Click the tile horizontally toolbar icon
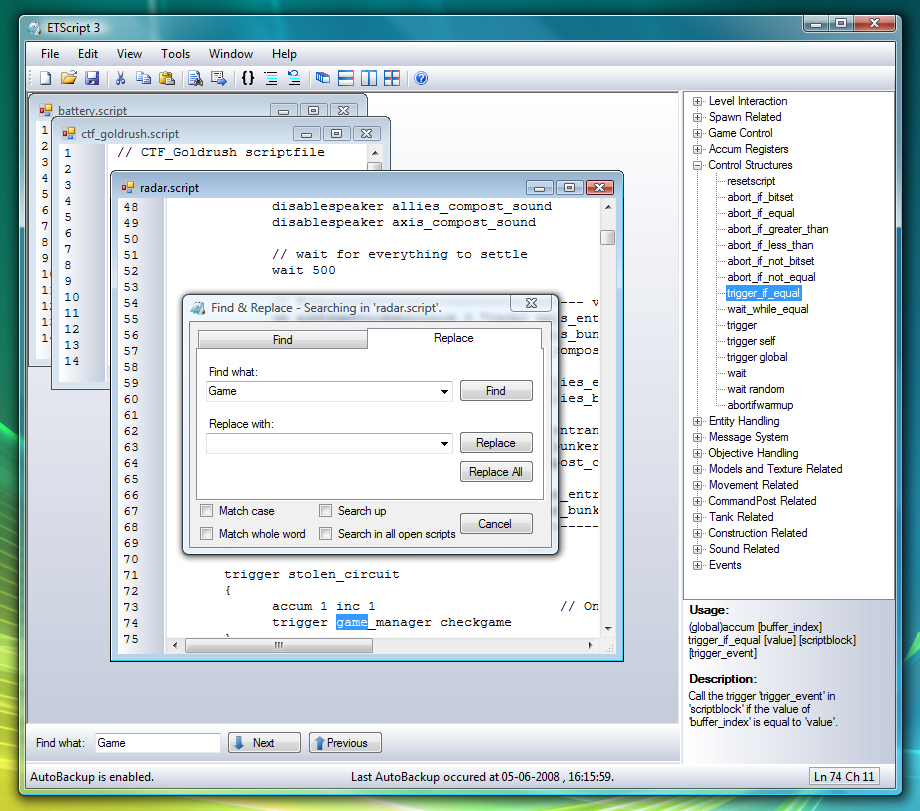The width and height of the screenshot is (920, 811). coord(346,78)
